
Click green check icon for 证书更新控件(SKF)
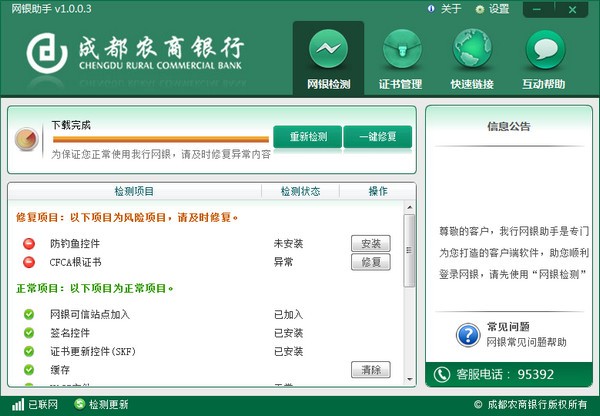click(x=29, y=351)
